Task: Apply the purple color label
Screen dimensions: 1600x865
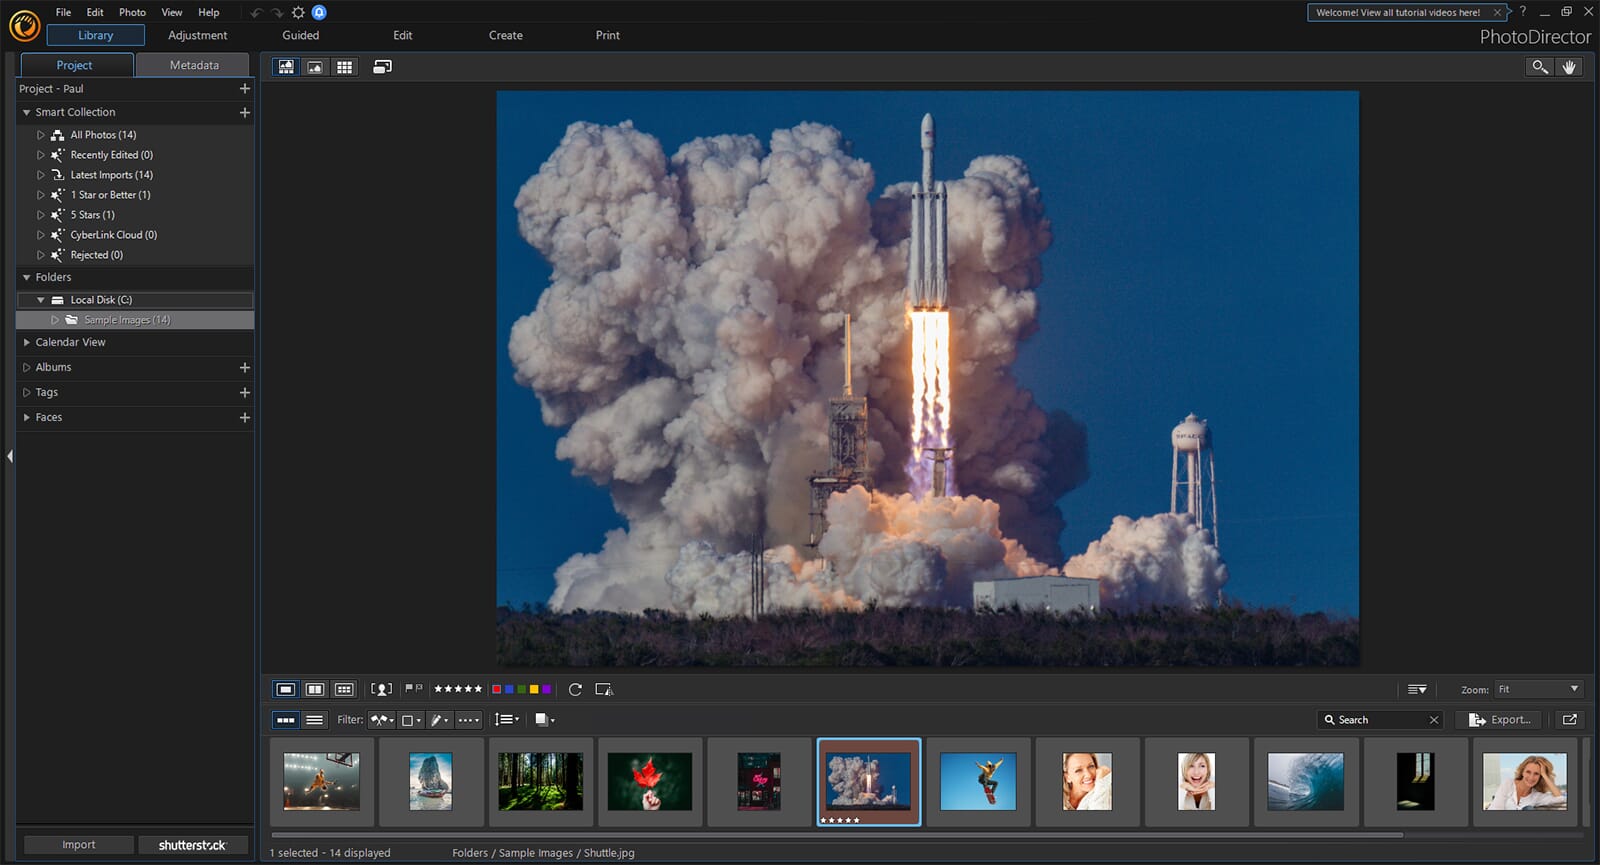Action: pyautogui.click(x=547, y=689)
